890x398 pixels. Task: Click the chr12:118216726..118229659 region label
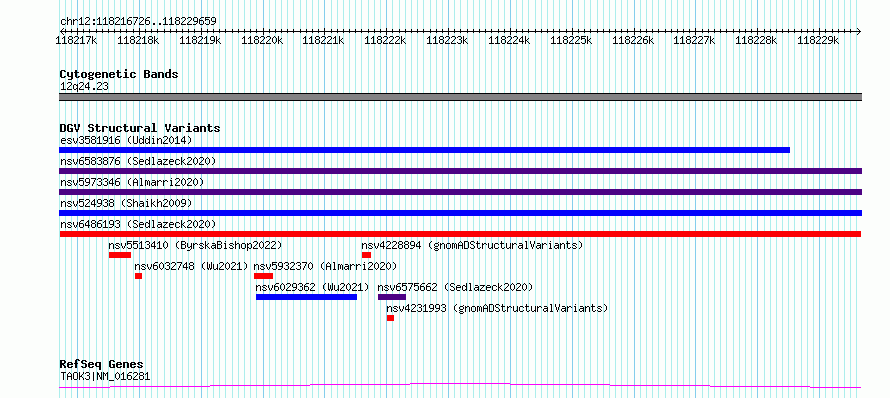pos(138,22)
